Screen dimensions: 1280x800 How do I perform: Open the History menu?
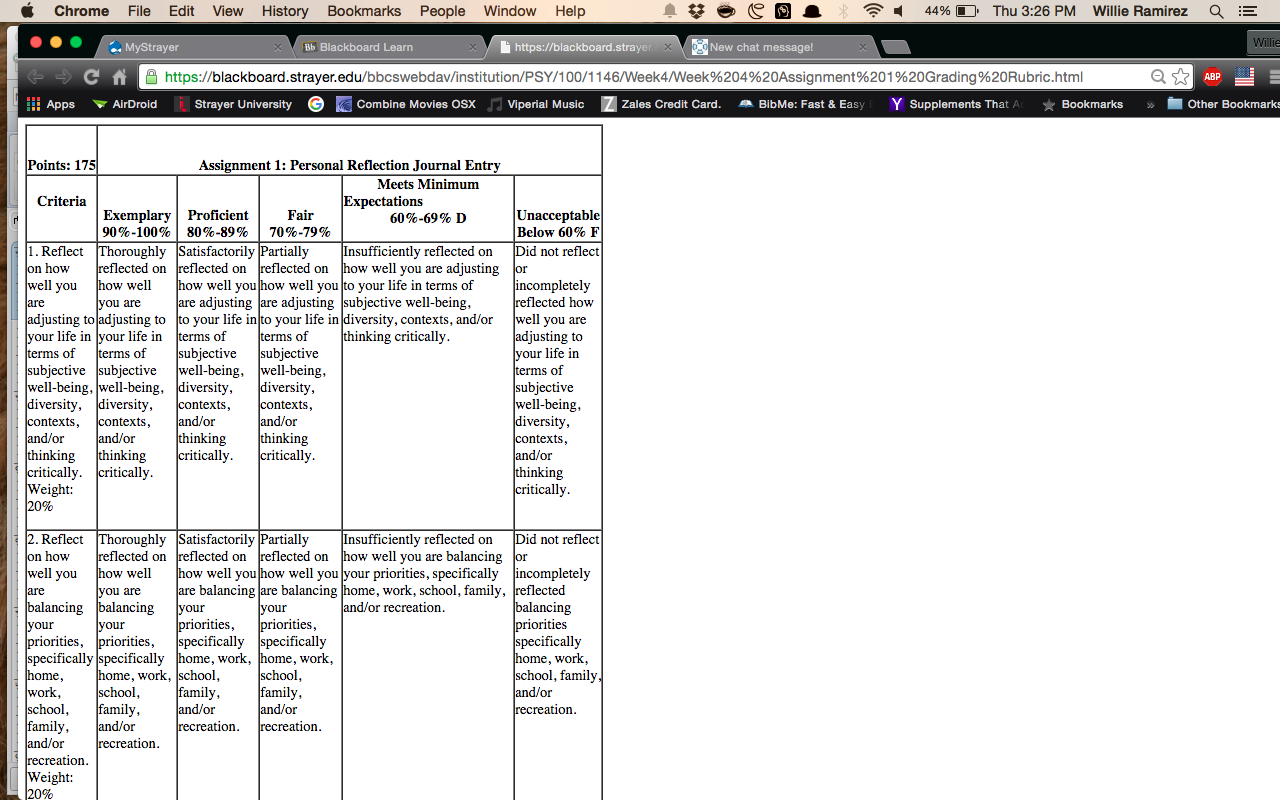pos(285,11)
